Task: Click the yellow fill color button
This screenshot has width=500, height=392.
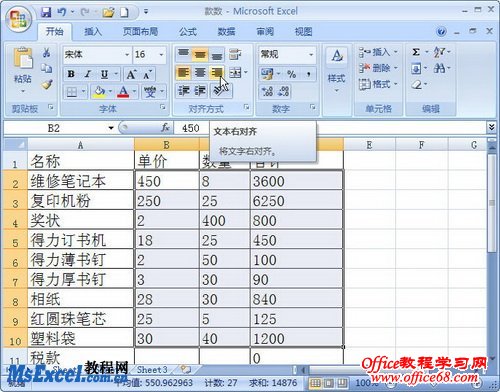Action: (100, 92)
